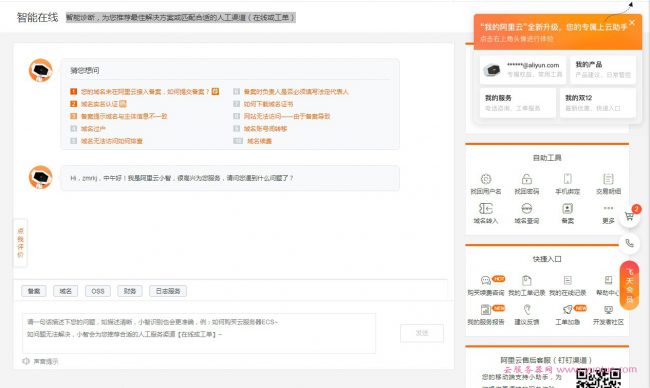This screenshot has width=650, height=388.
Task: Open 我的服务报告 service report
Action: point(486,315)
